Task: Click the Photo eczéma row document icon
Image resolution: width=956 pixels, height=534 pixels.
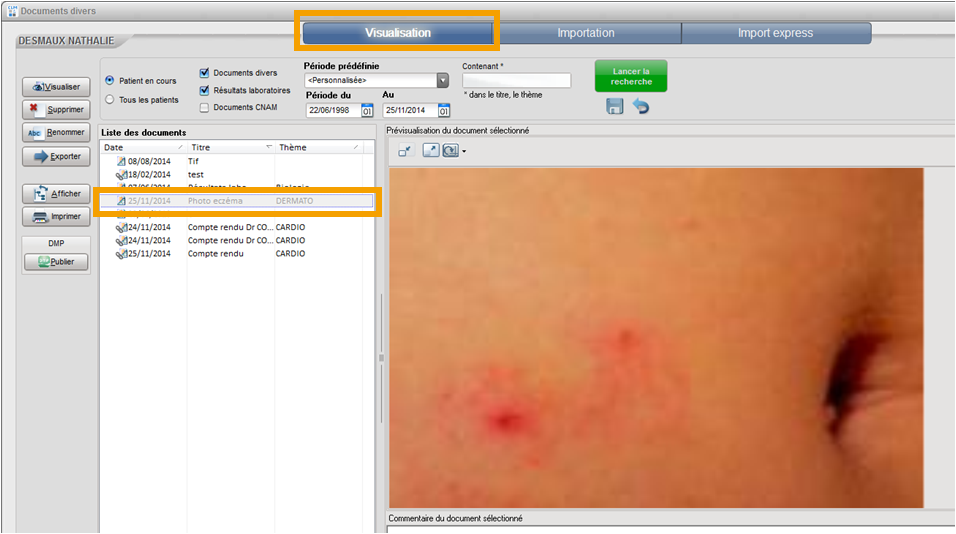Action: (121, 201)
